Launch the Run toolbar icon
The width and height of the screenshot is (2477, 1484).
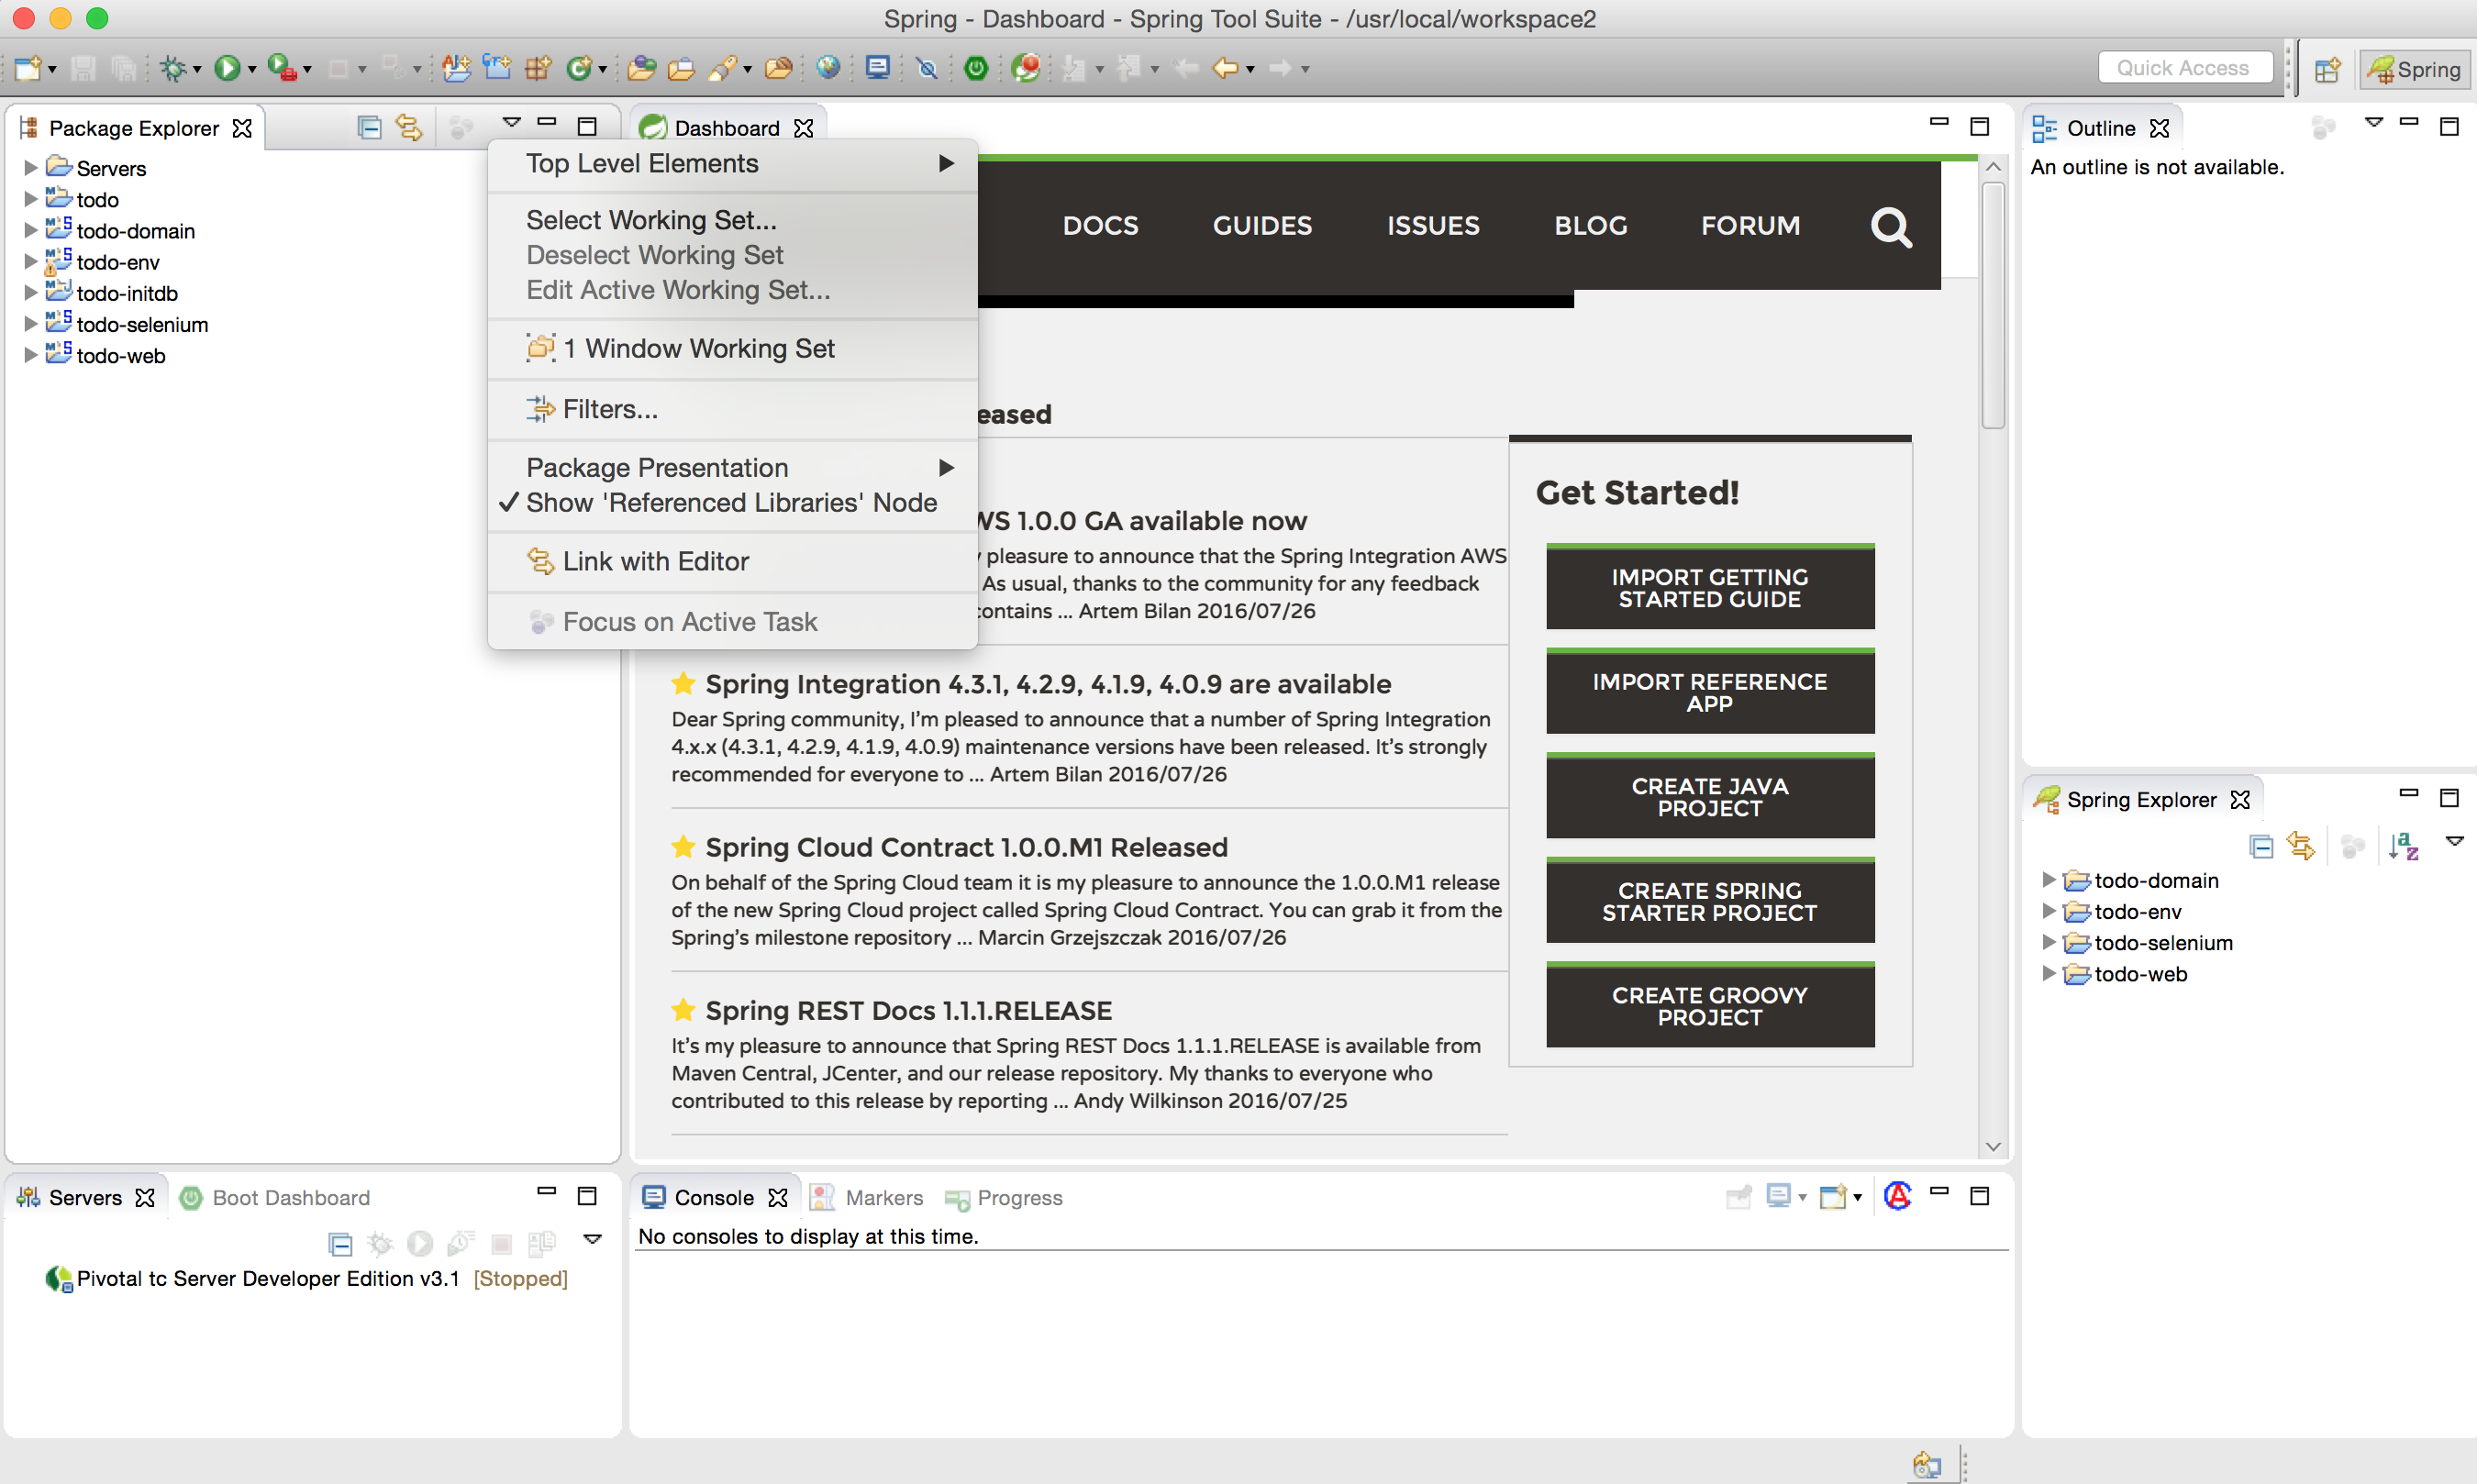(227, 67)
